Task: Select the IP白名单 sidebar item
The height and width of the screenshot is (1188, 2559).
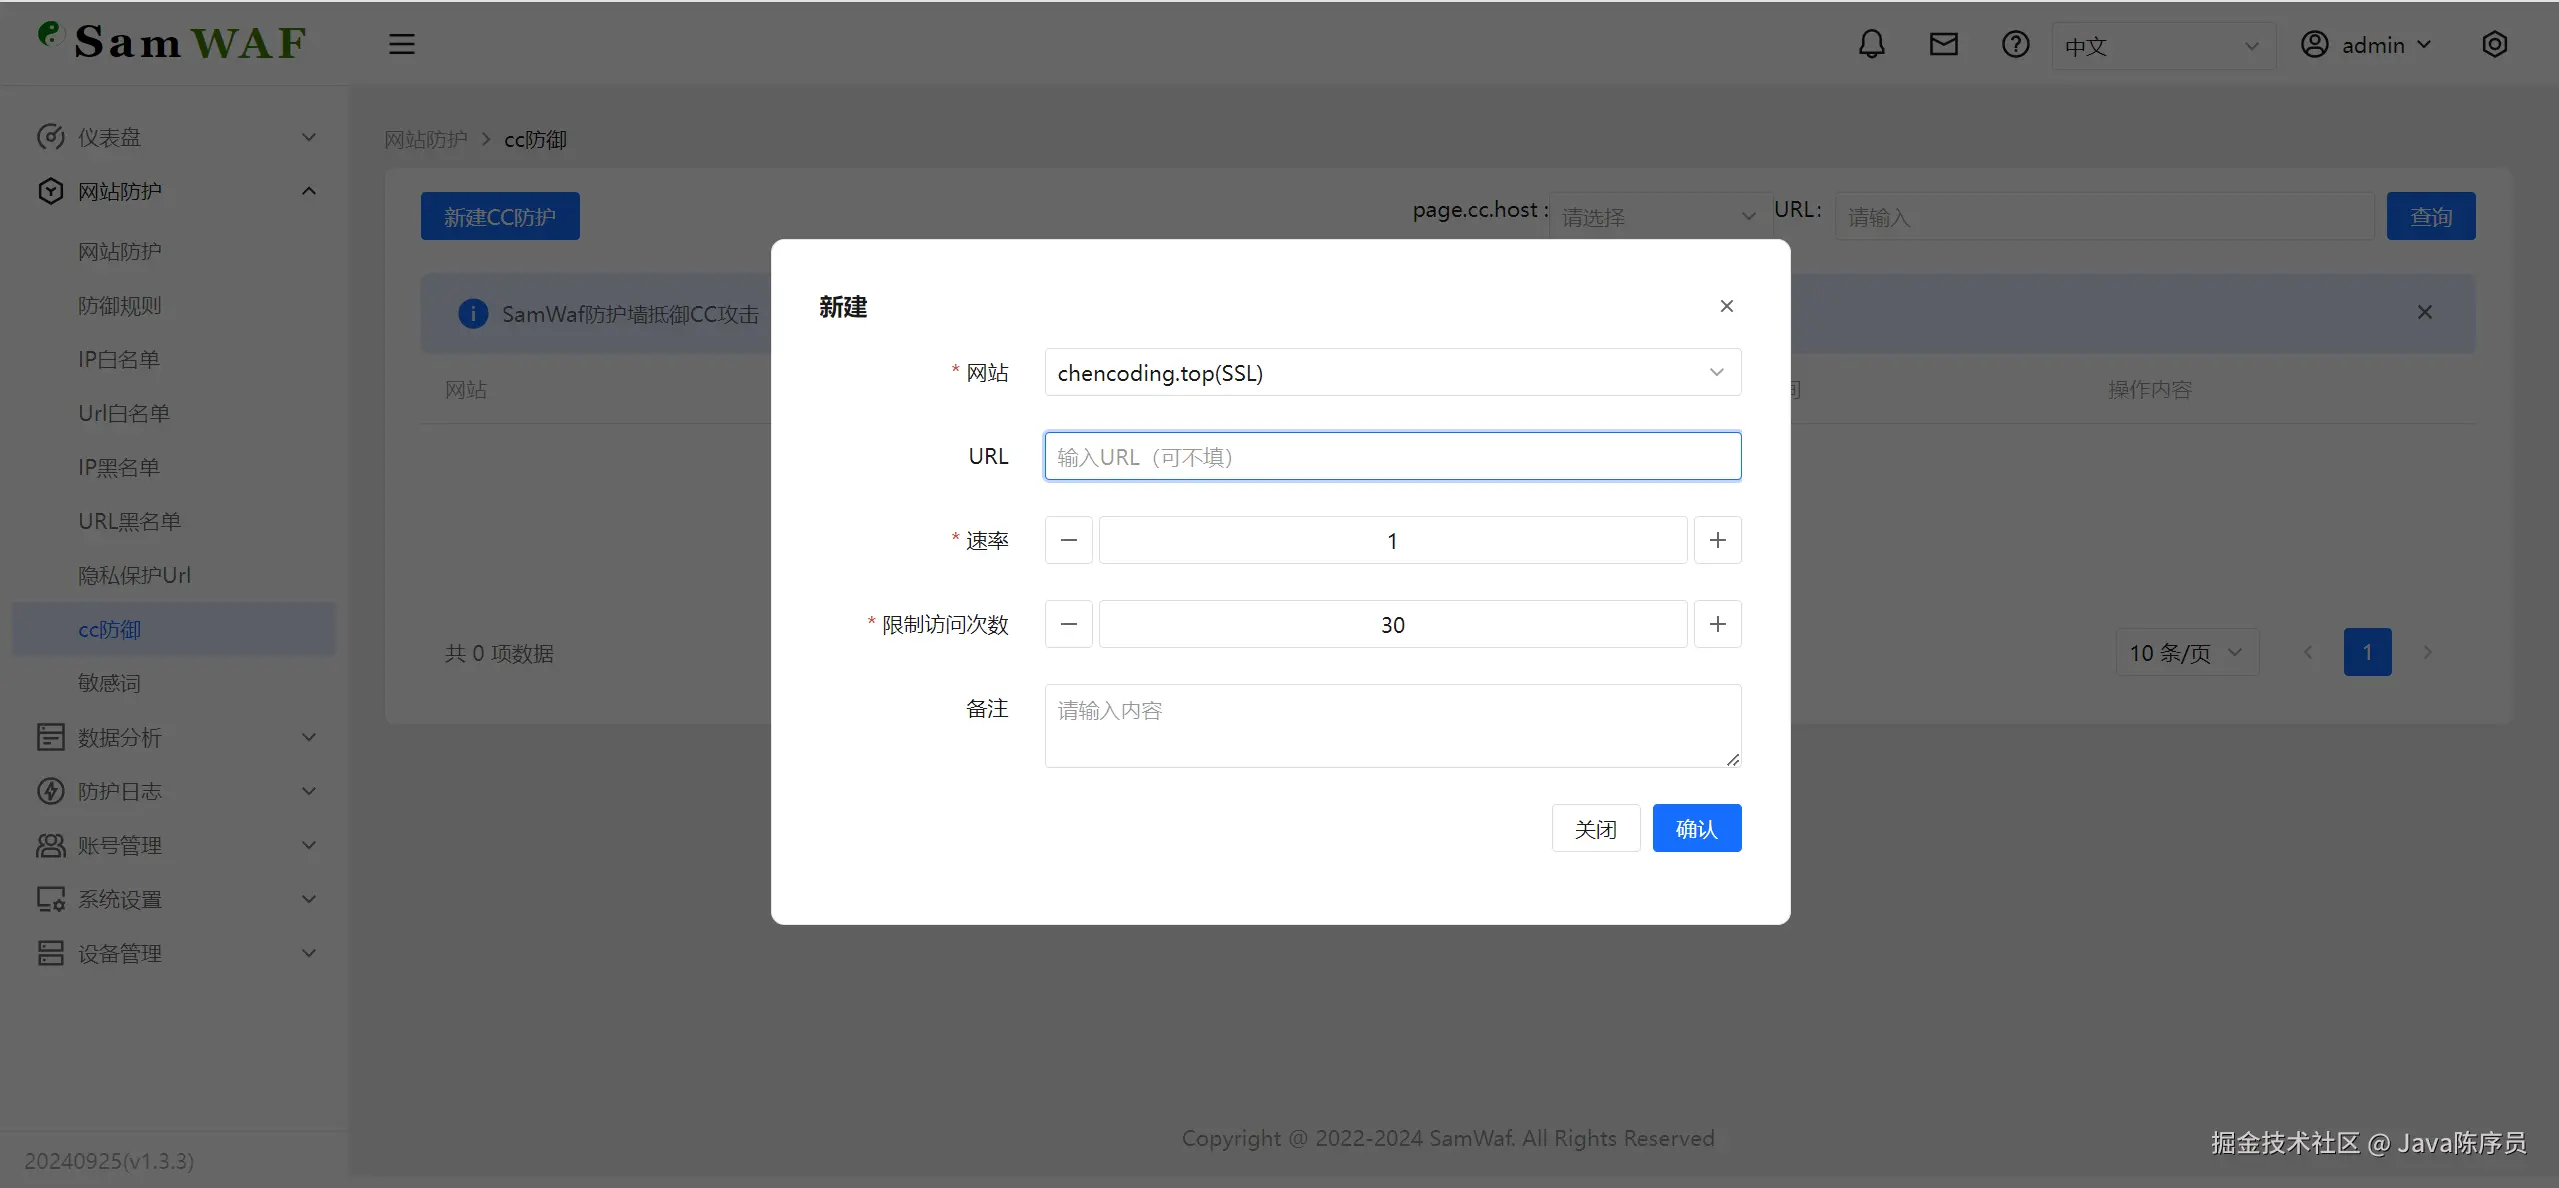Action: point(119,360)
